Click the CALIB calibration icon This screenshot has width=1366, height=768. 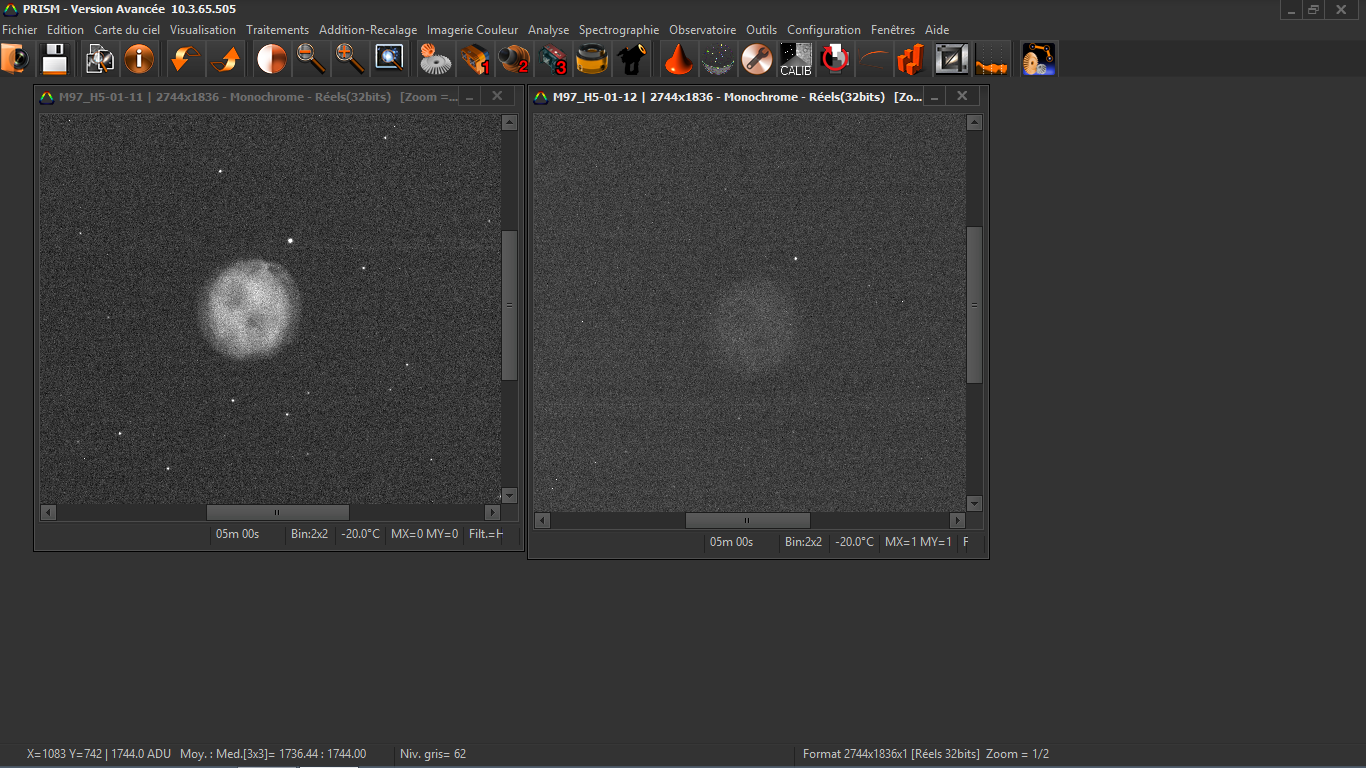(796, 60)
